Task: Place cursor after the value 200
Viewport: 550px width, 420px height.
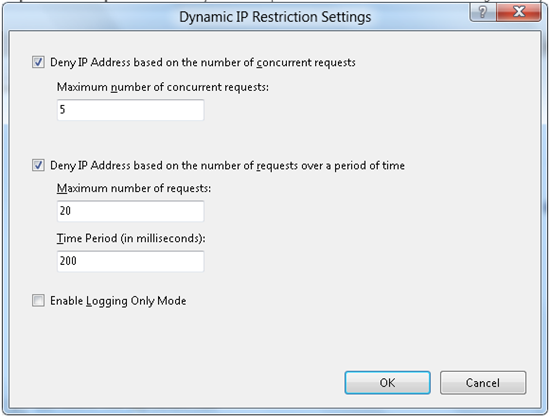Action: (x=79, y=261)
